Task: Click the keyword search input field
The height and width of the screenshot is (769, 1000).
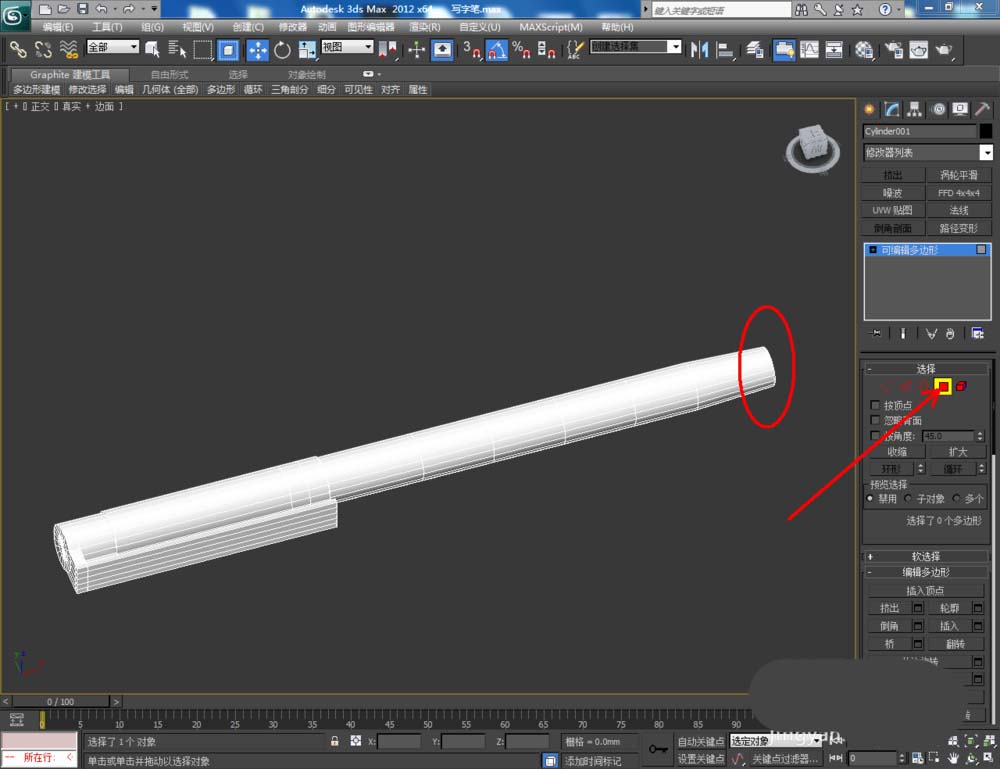Action: click(721, 10)
